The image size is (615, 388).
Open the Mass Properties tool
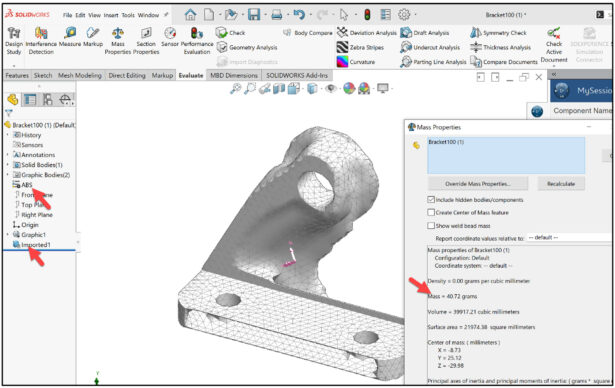118,41
